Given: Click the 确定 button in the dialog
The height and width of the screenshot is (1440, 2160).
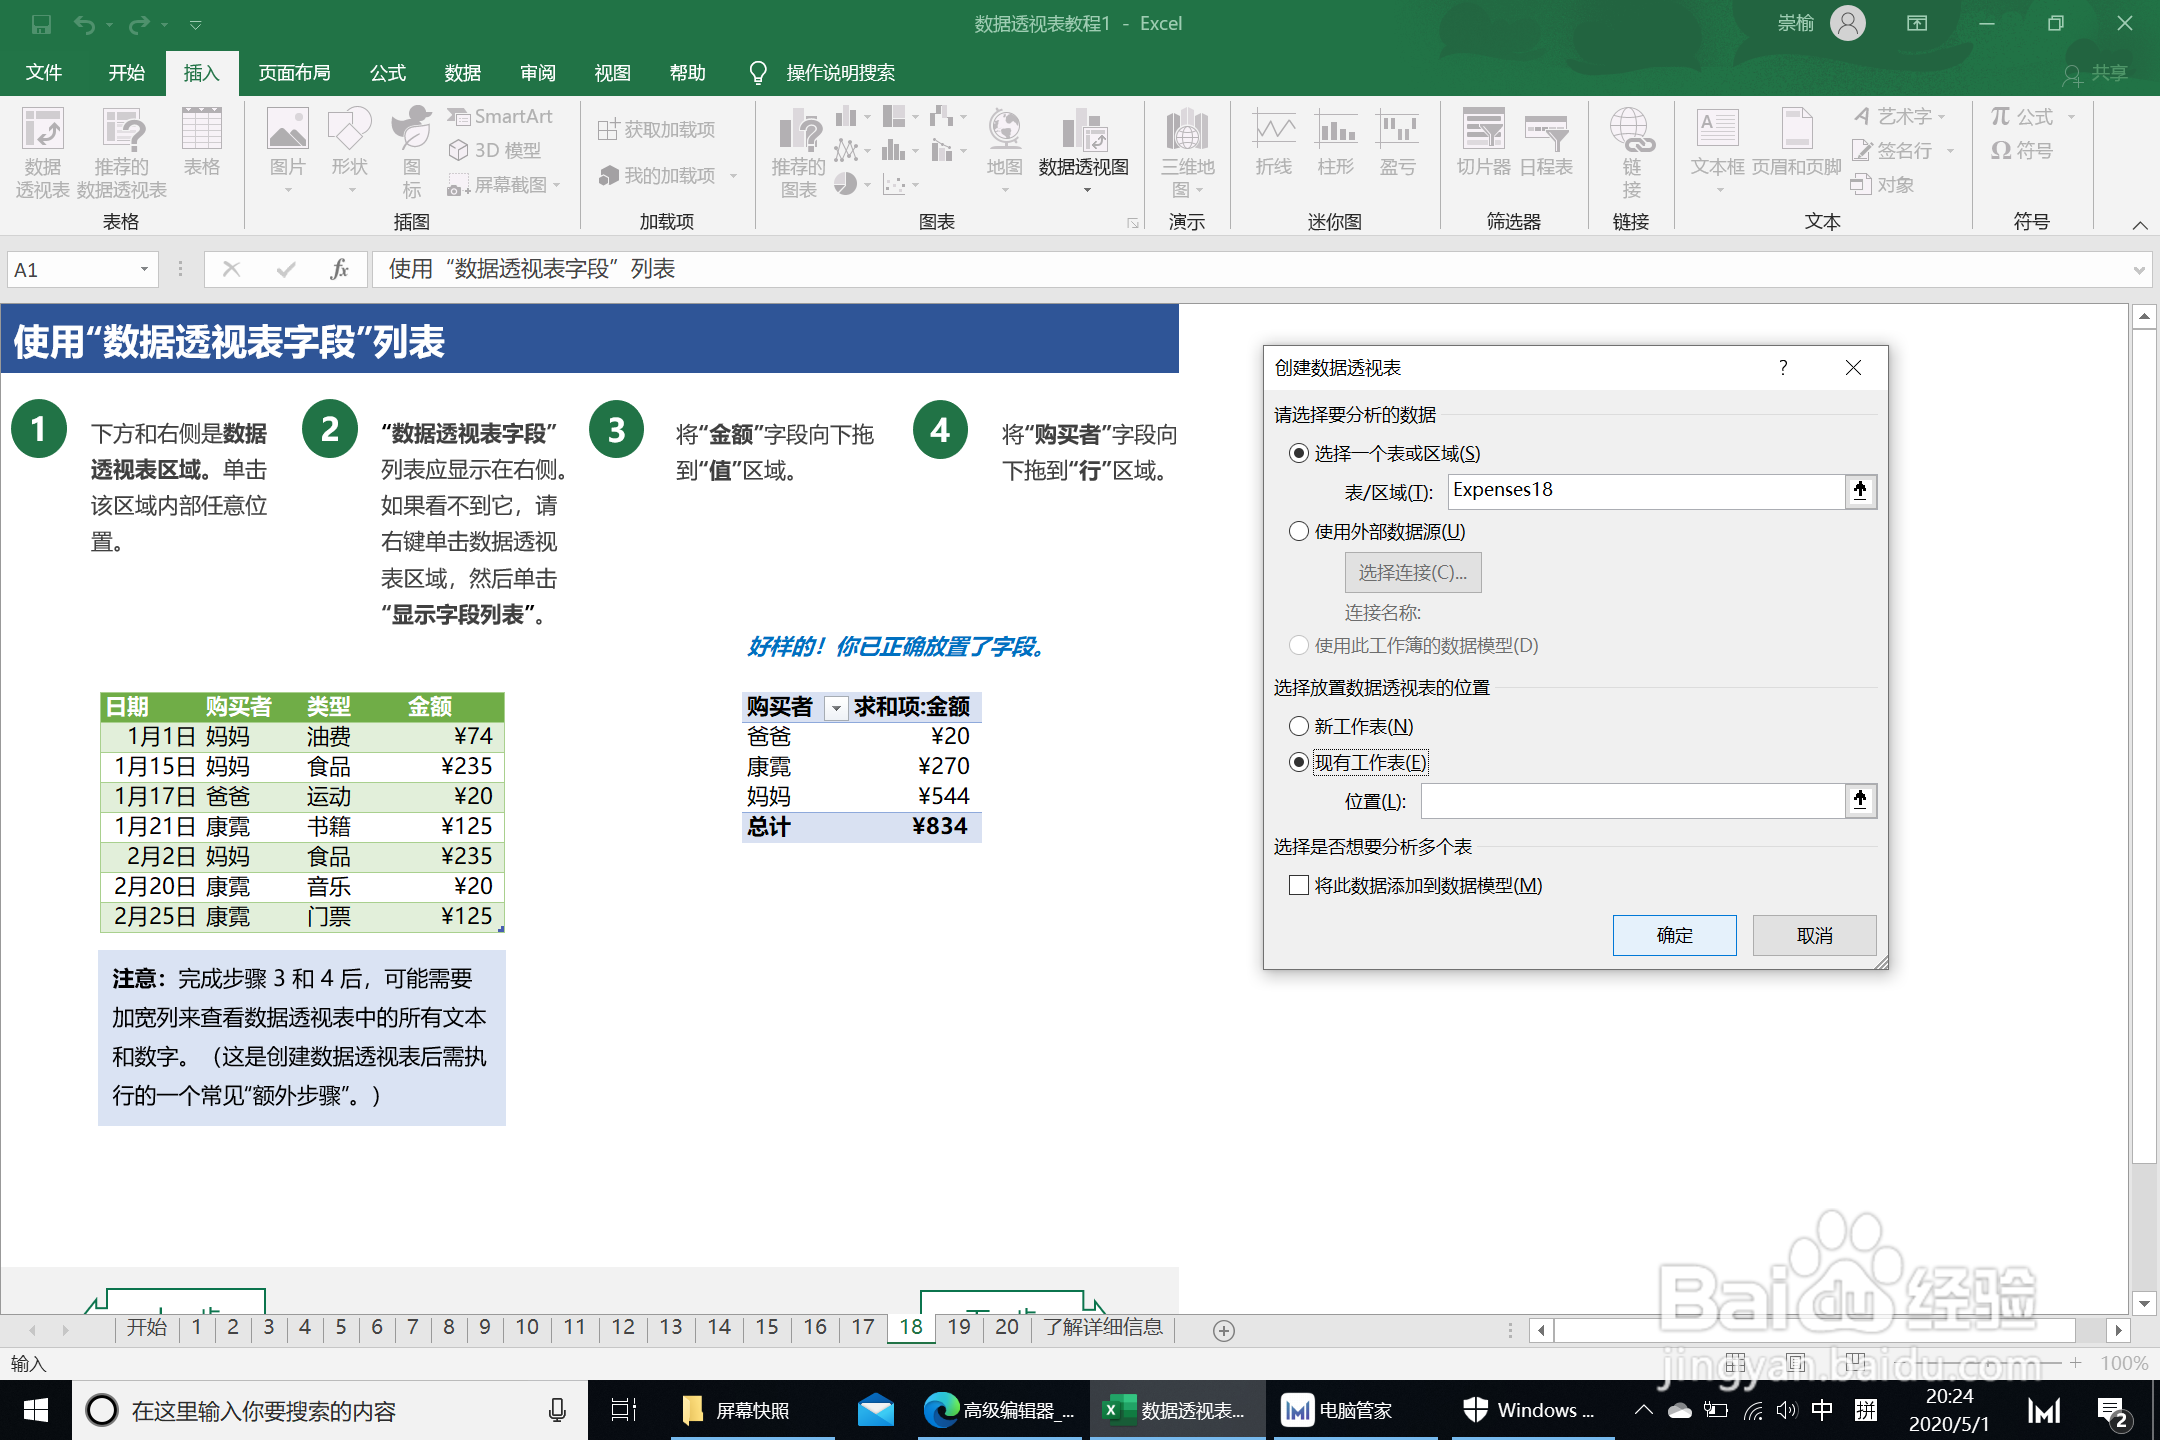Looking at the screenshot, I should coord(1674,935).
